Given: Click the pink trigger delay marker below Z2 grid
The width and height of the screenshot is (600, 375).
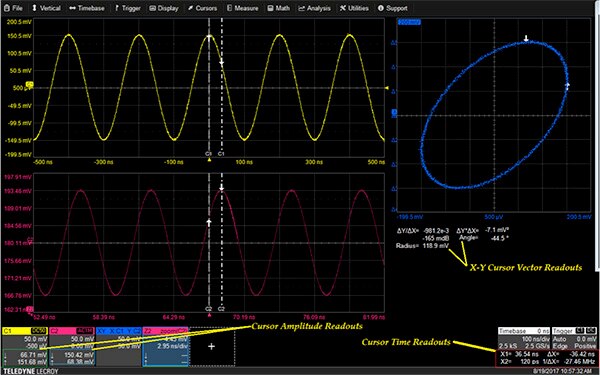Looking at the screenshot, I should [209, 315].
